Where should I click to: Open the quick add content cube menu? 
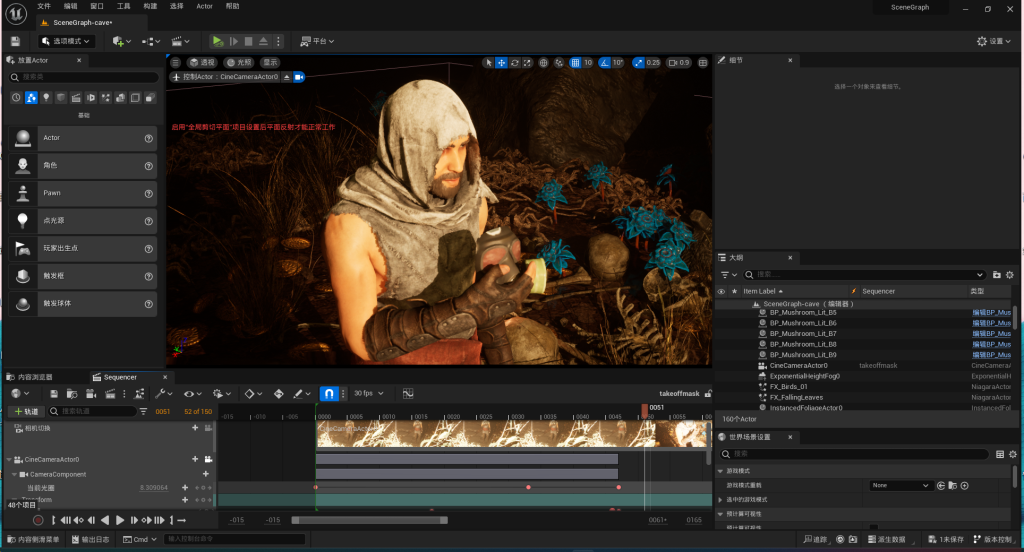click(121, 41)
